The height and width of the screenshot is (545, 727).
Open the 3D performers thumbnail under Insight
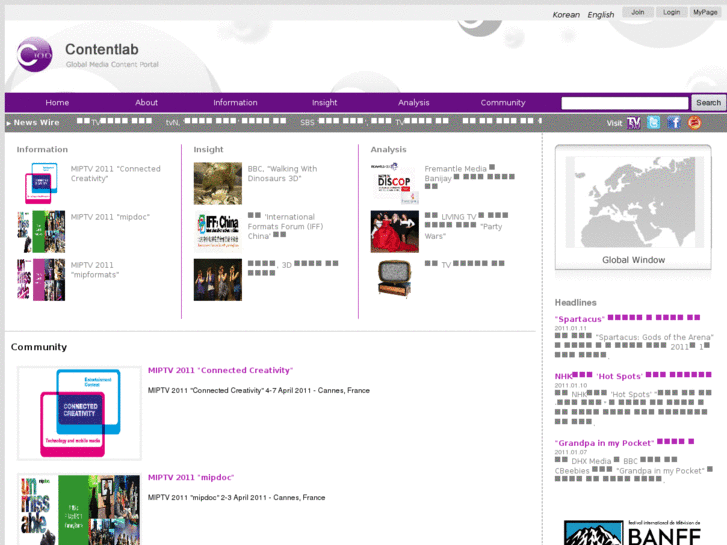pyautogui.click(x=217, y=280)
